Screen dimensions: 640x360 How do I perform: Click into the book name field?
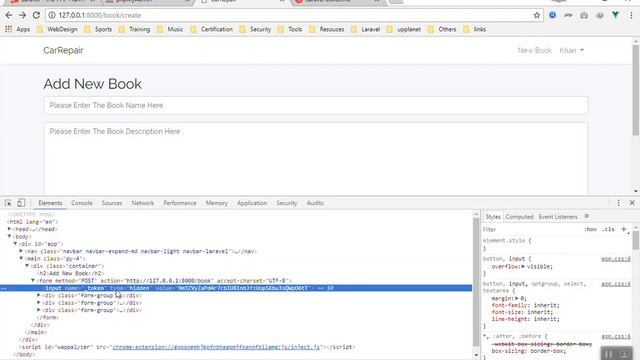click(x=316, y=105)
